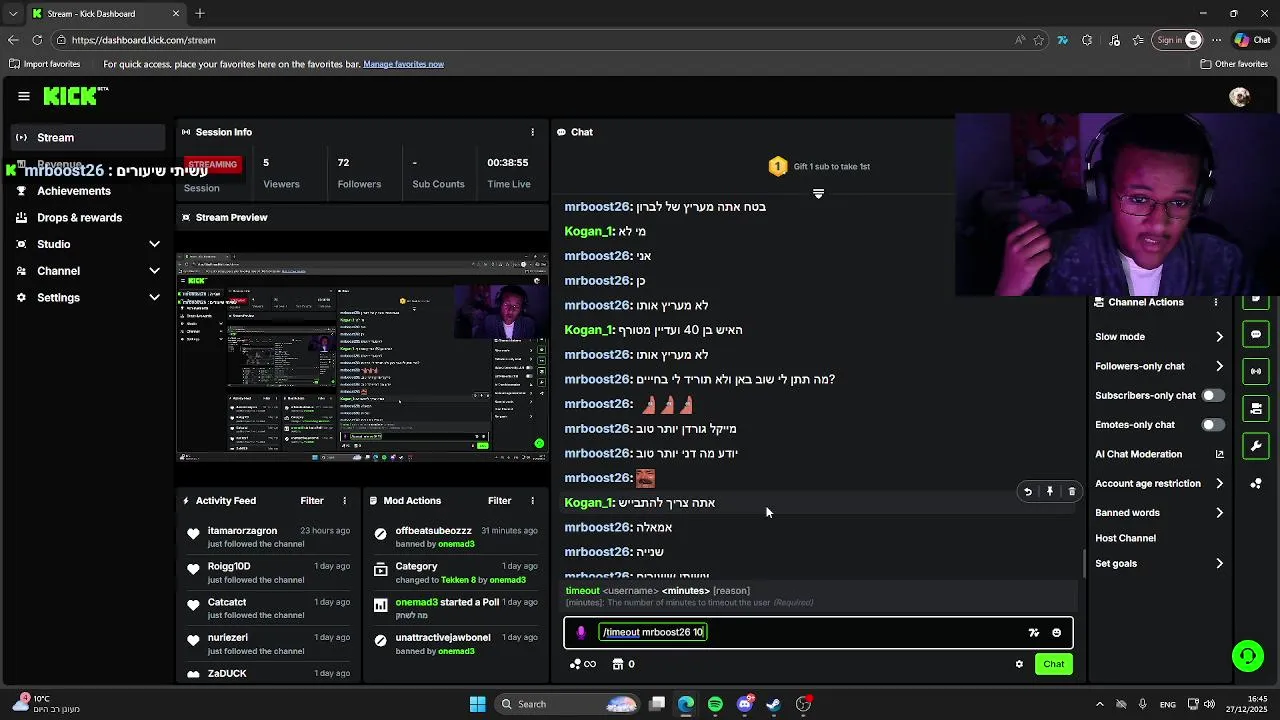Click Catcatct in Activity Feed
Viewport: 1280px width, 720px height.
point(227,602)
